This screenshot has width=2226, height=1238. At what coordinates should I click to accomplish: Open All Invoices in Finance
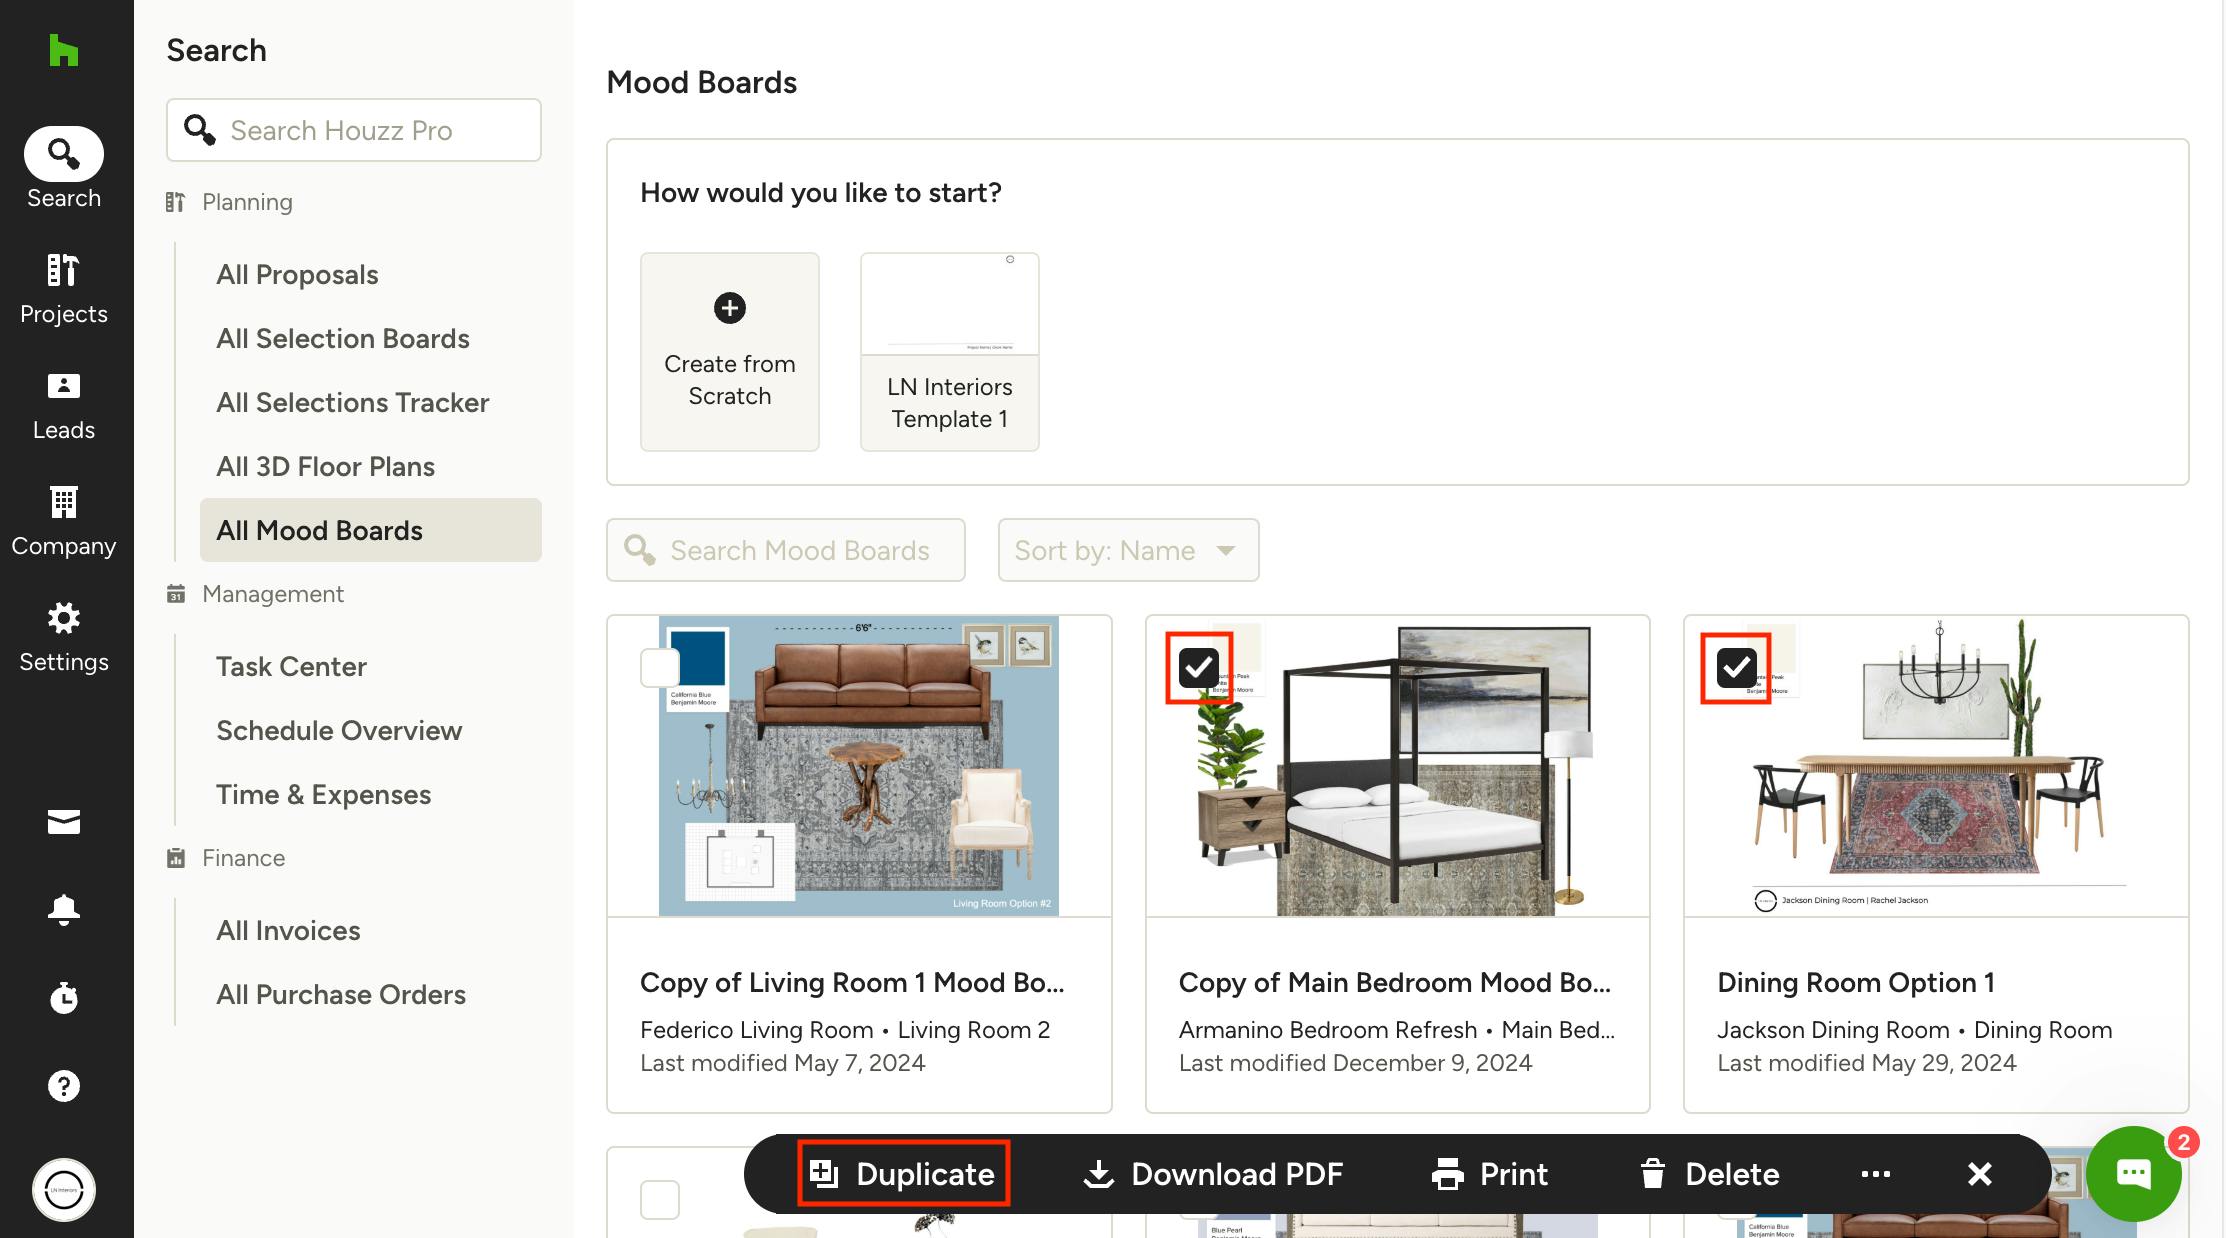point(288,931)
